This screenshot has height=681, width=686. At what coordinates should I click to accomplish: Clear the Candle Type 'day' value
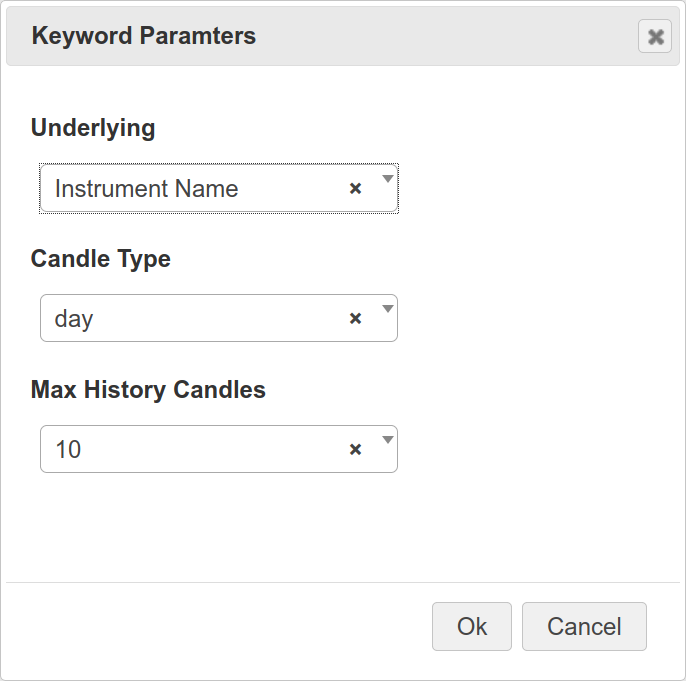point(355,319)
